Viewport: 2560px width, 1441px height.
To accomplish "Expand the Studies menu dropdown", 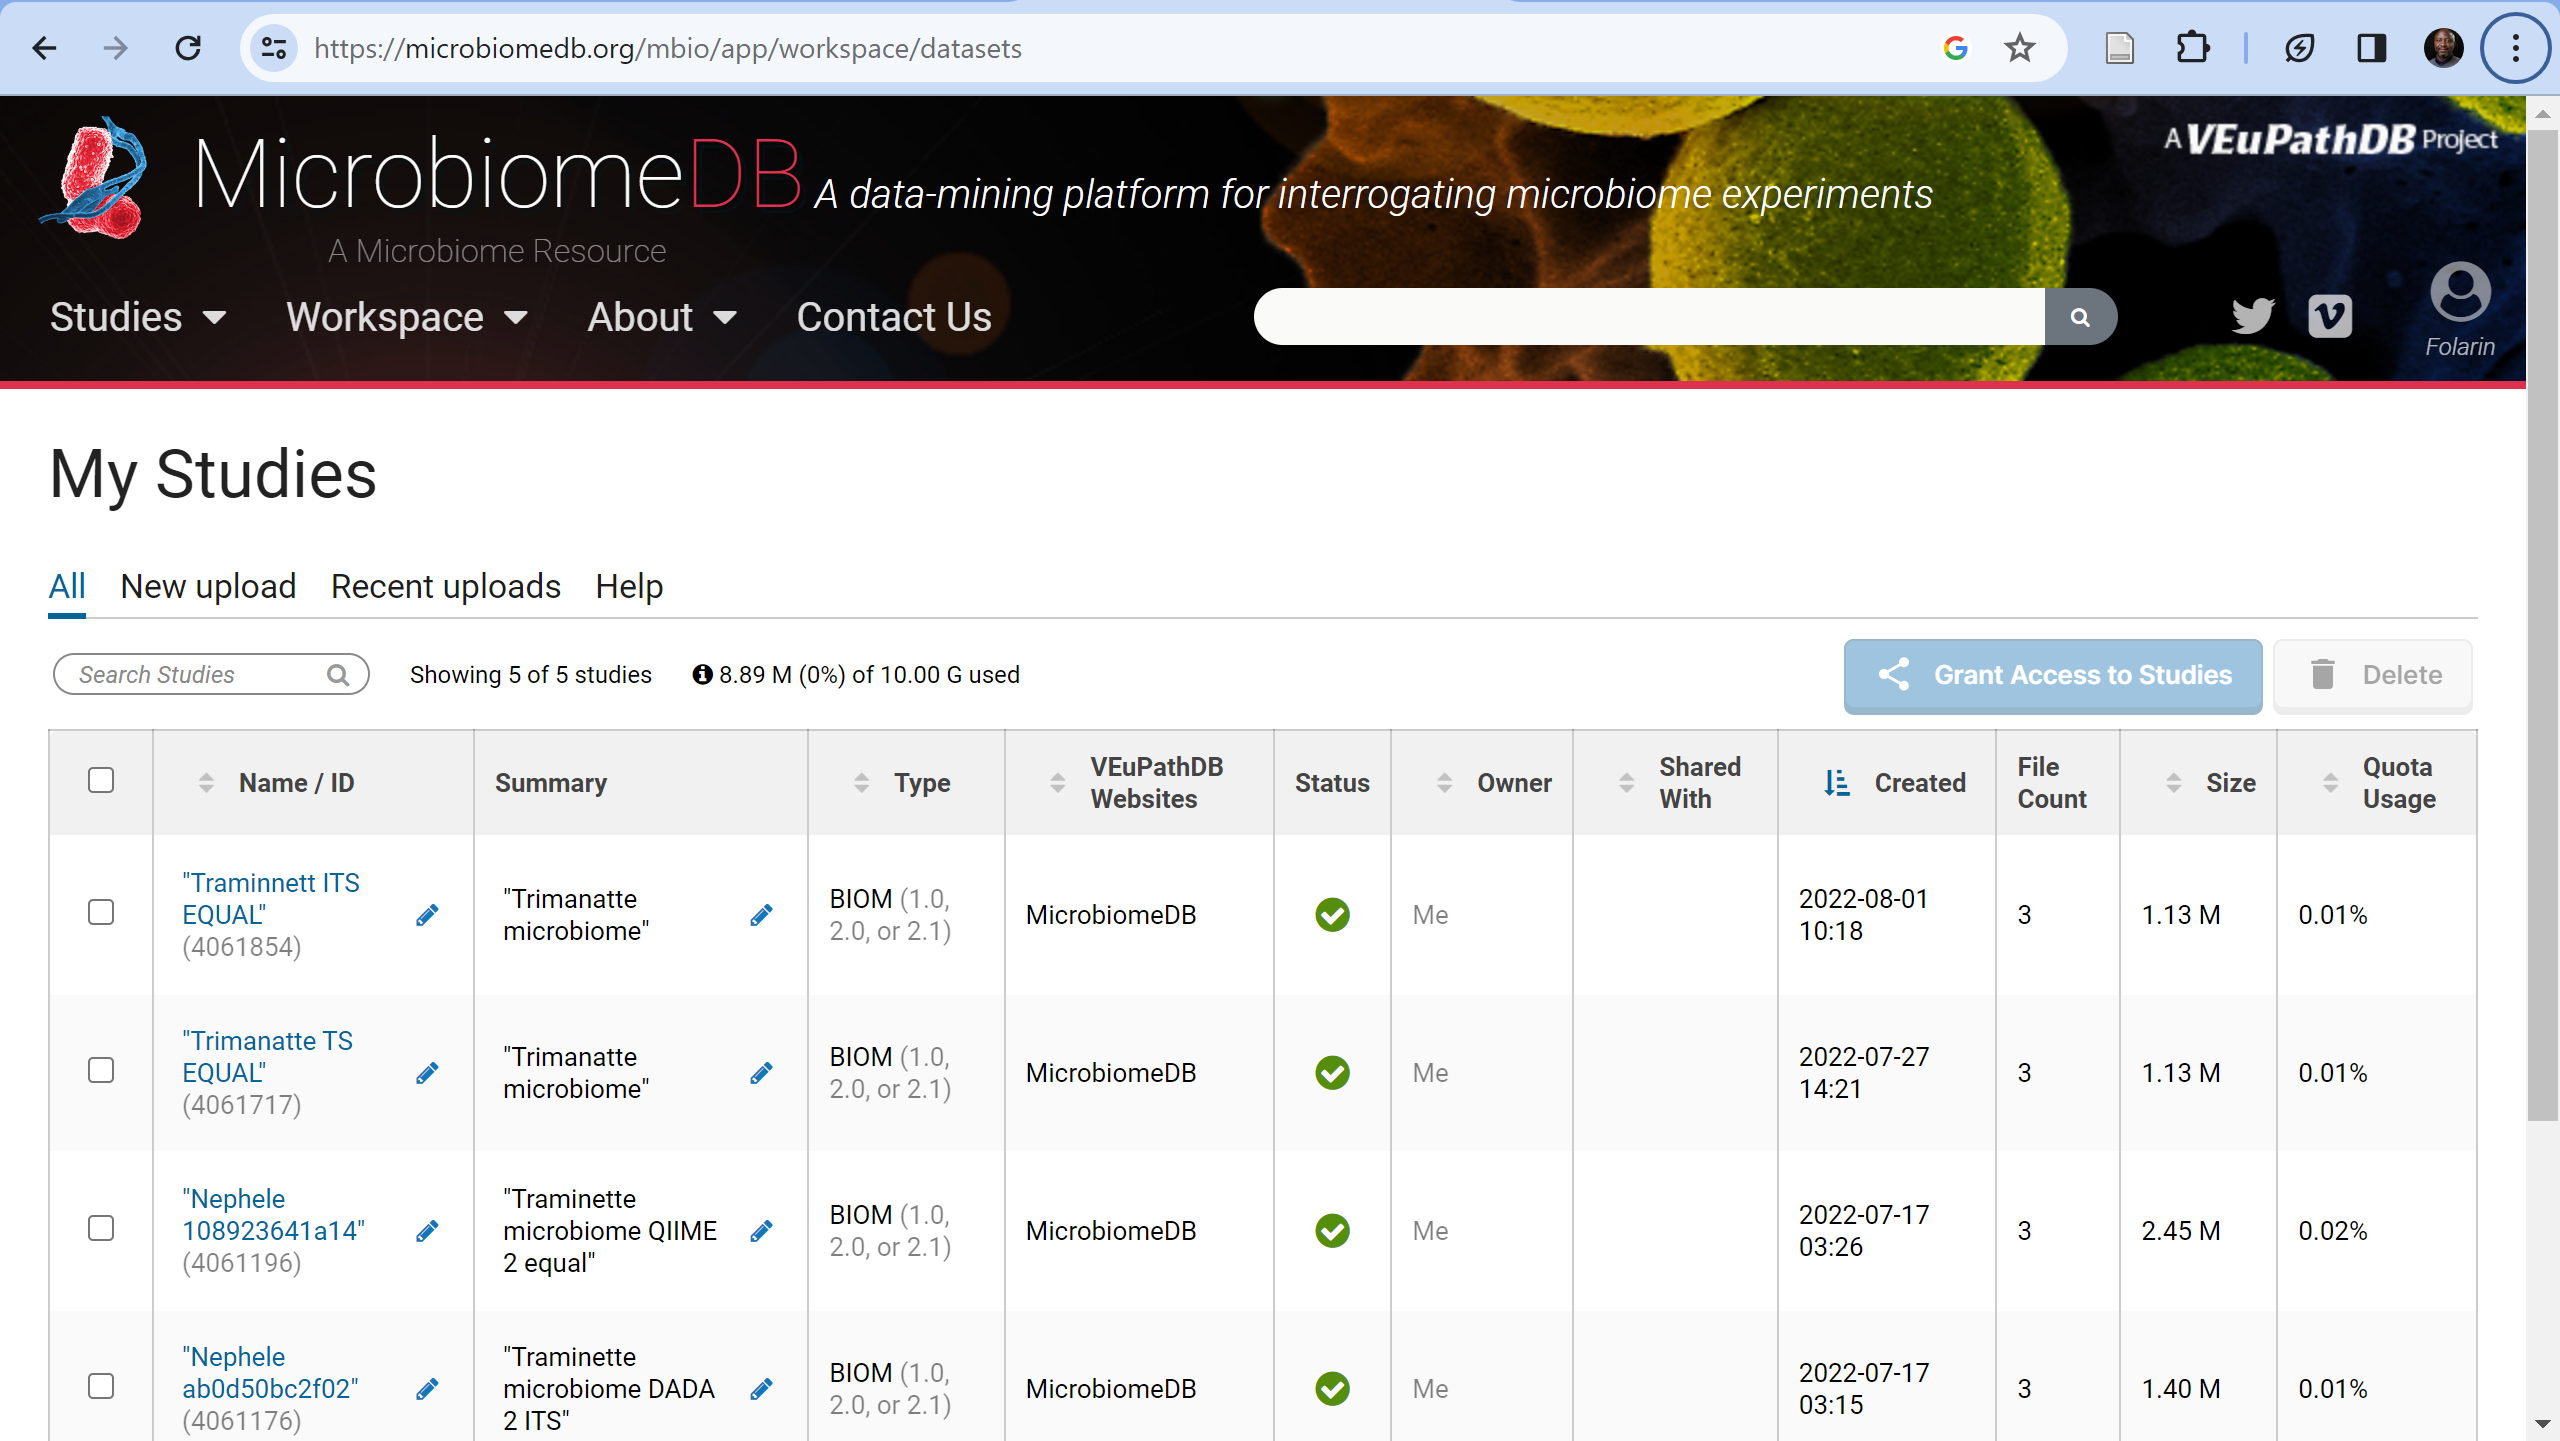I will pos(138,318).
